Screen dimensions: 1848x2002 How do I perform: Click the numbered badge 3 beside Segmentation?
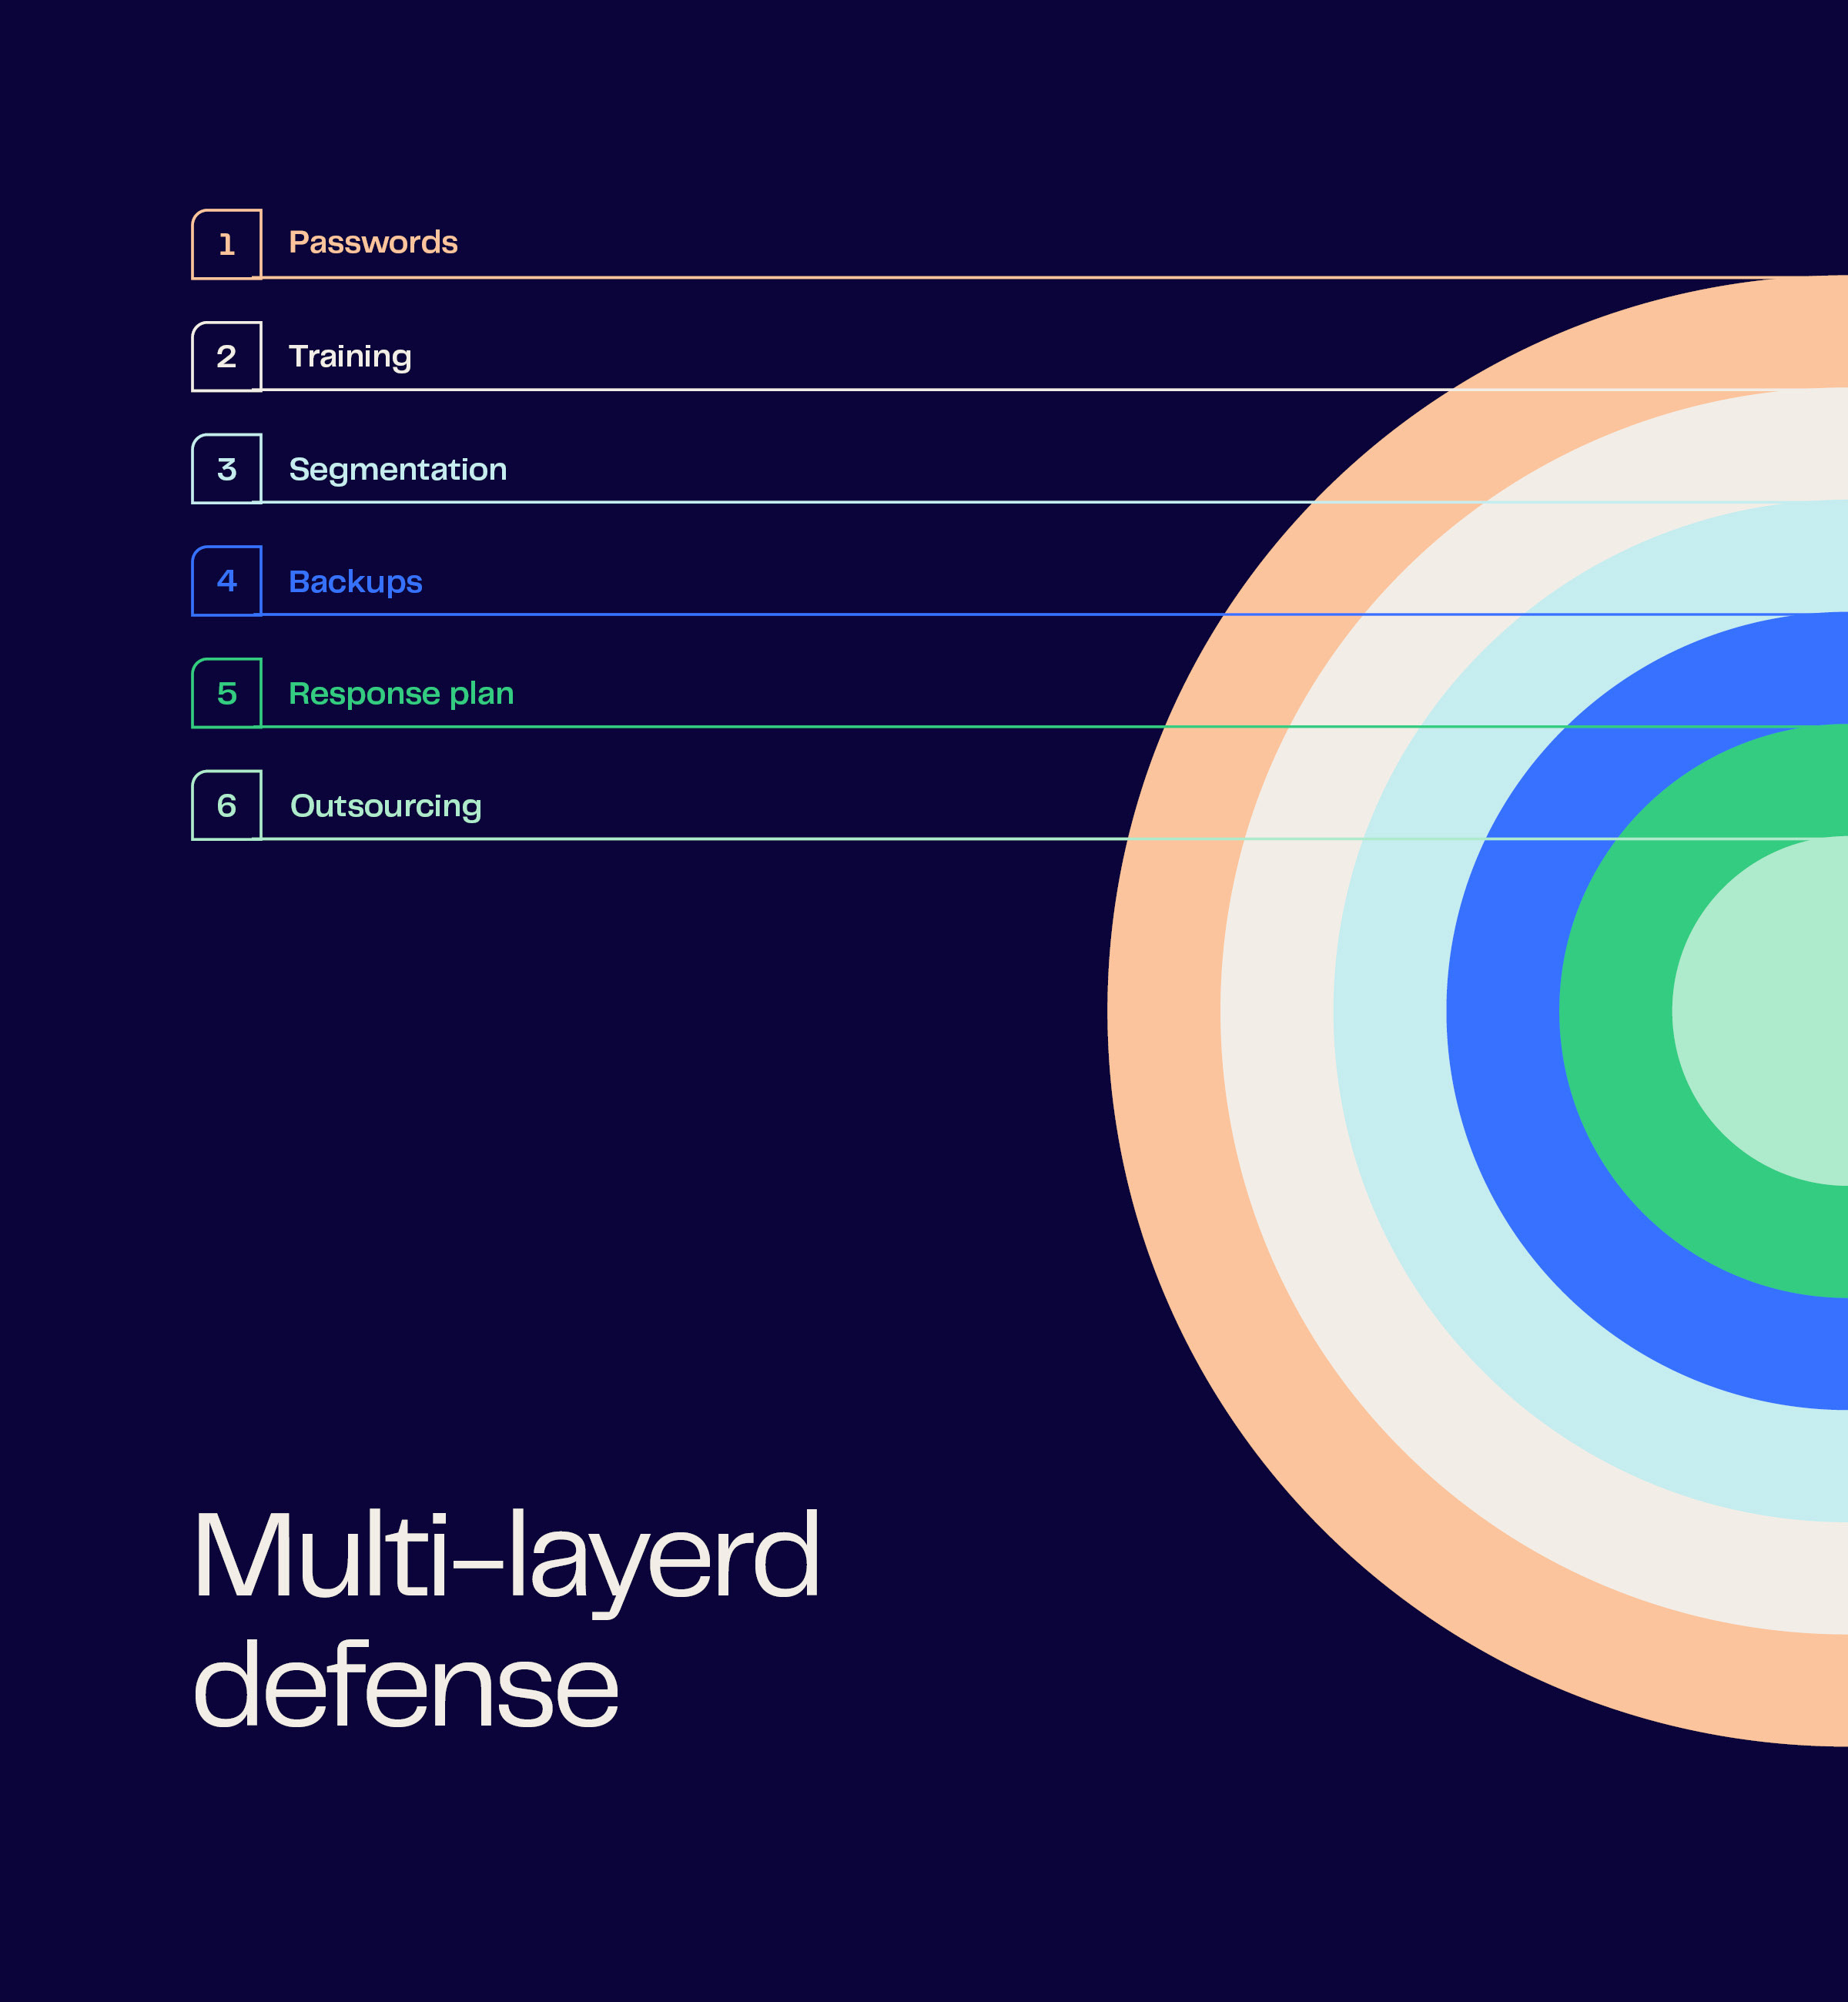click(x=228, y=469)
